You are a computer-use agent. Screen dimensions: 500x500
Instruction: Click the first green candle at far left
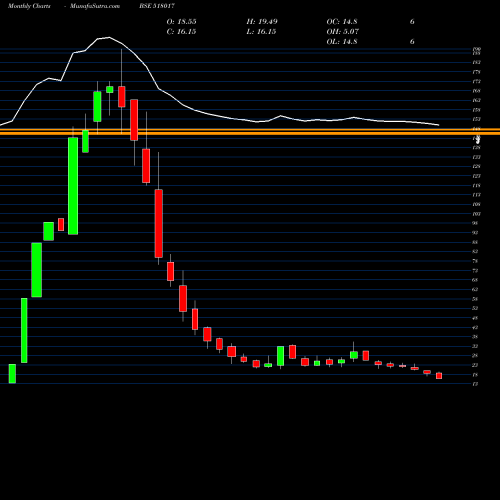tap(12, 373)
